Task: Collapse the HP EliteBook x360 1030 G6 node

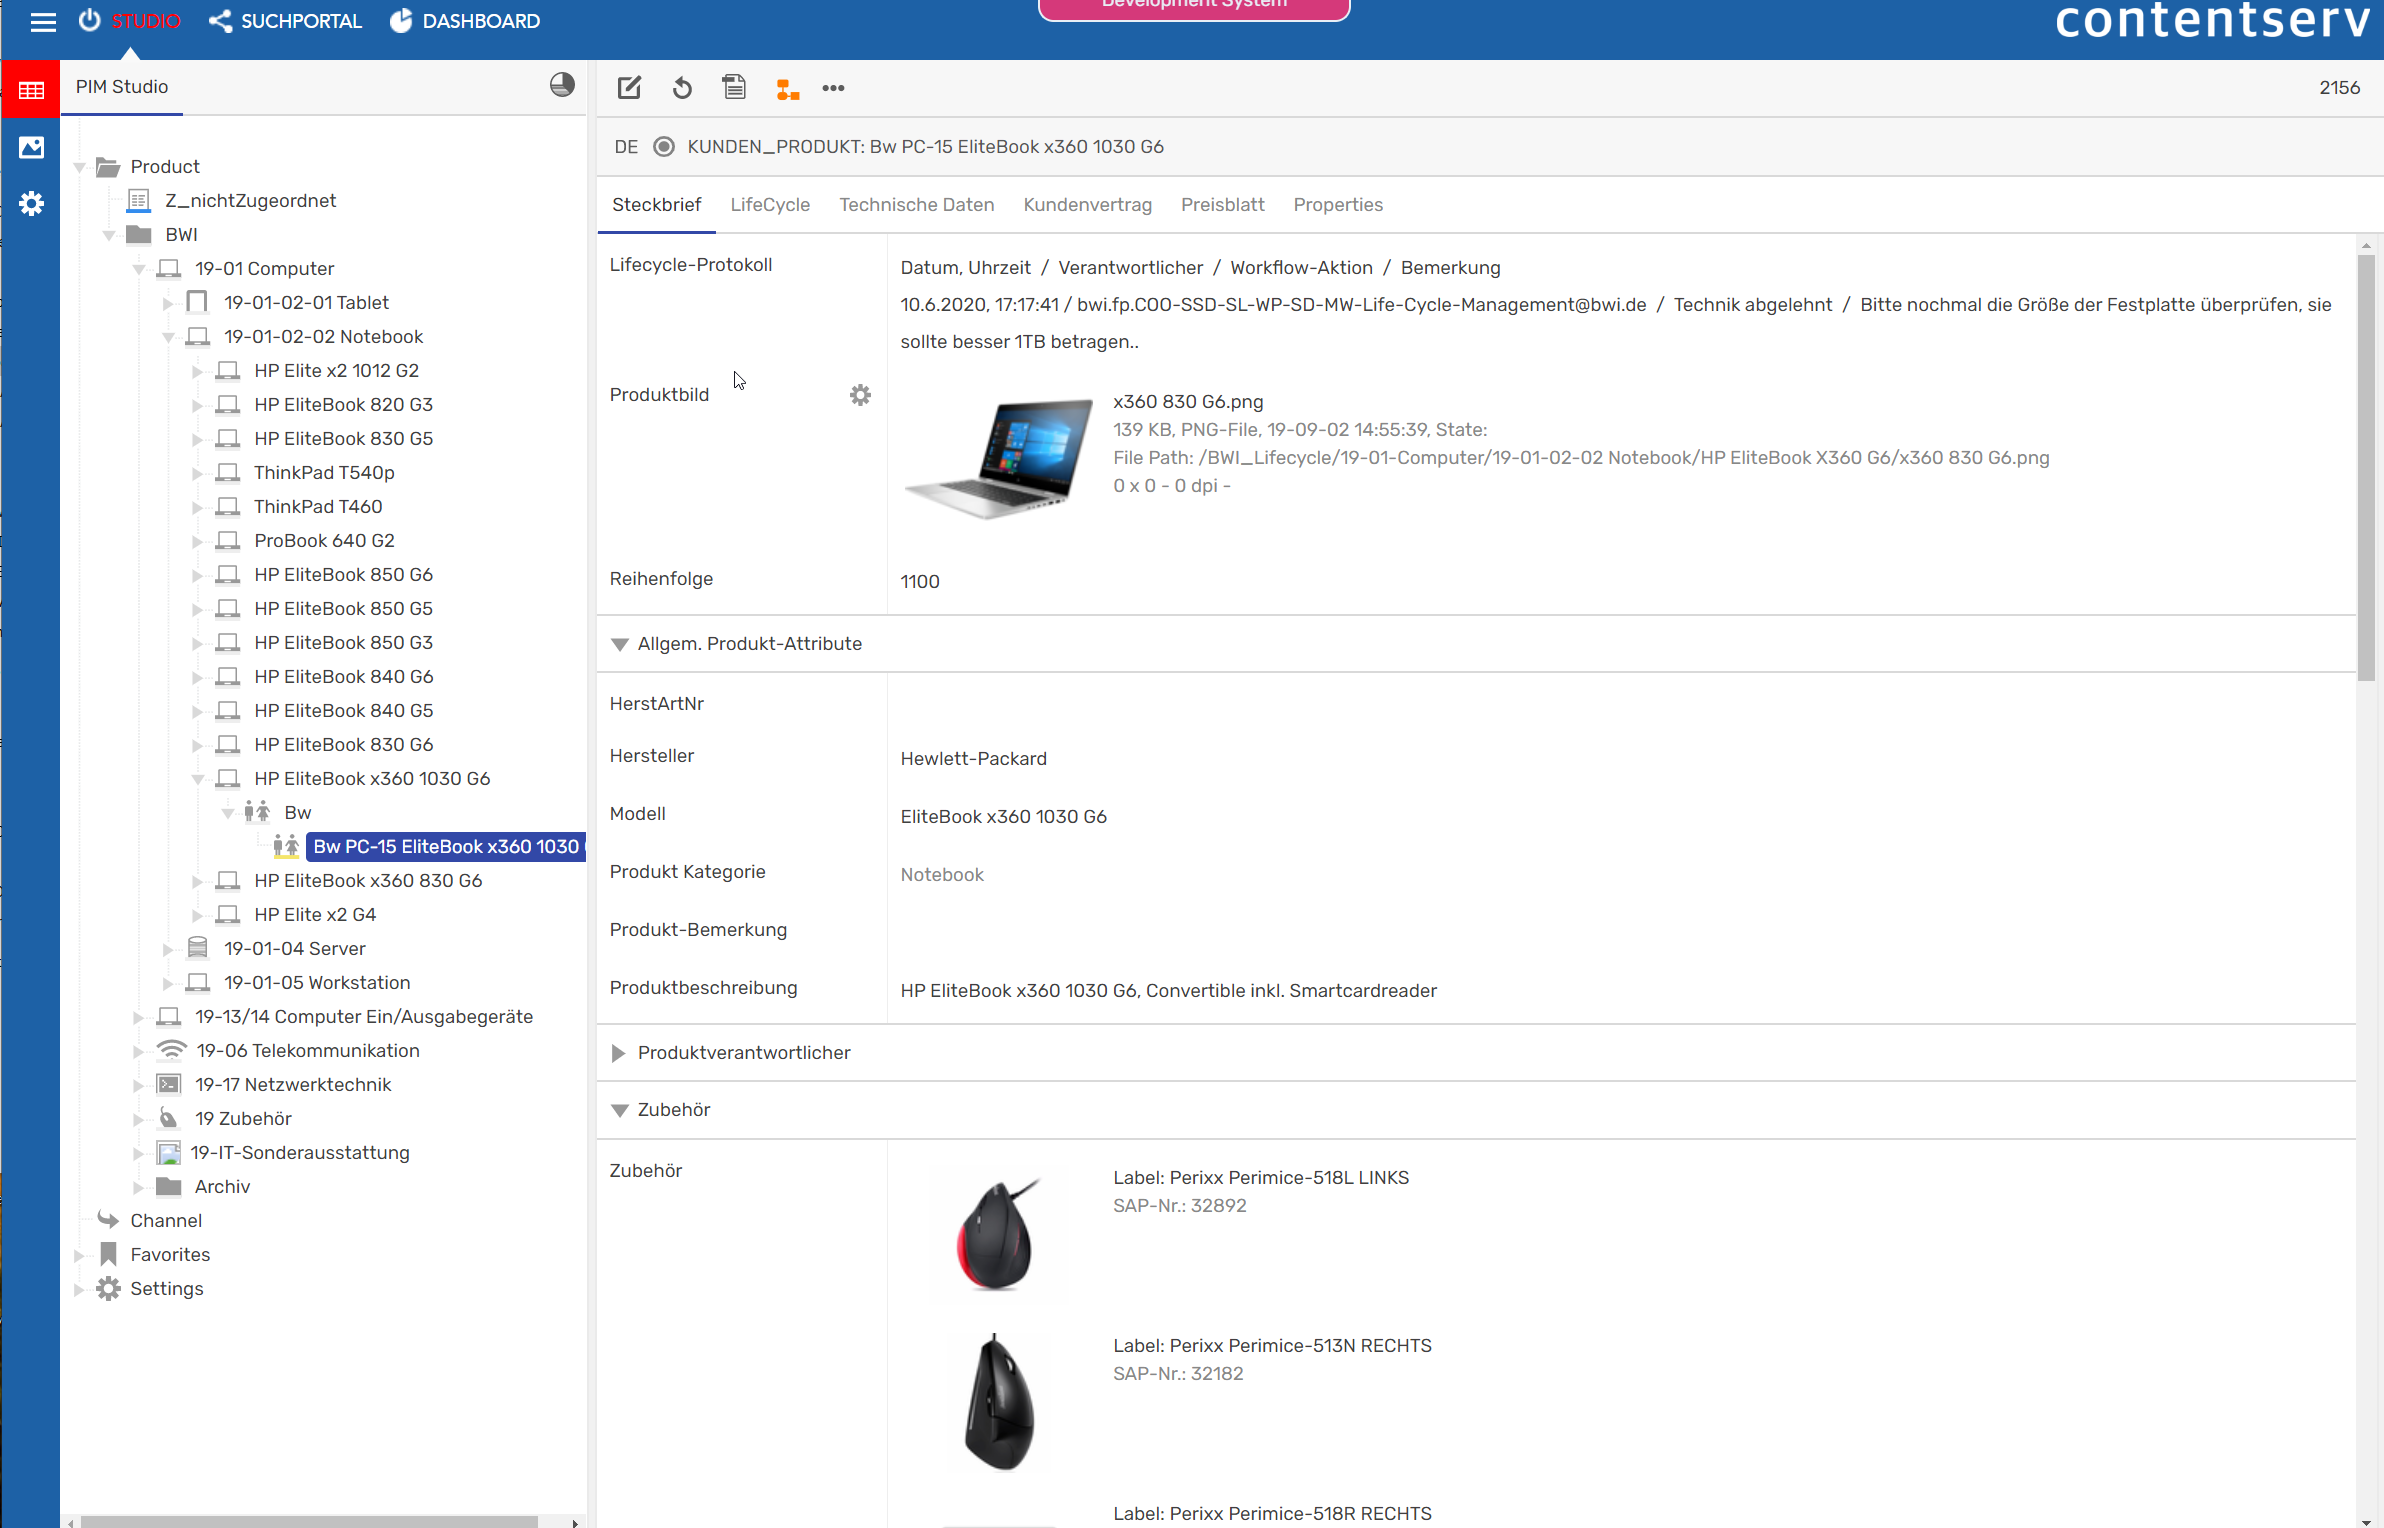Action: [x=198, y=779]
